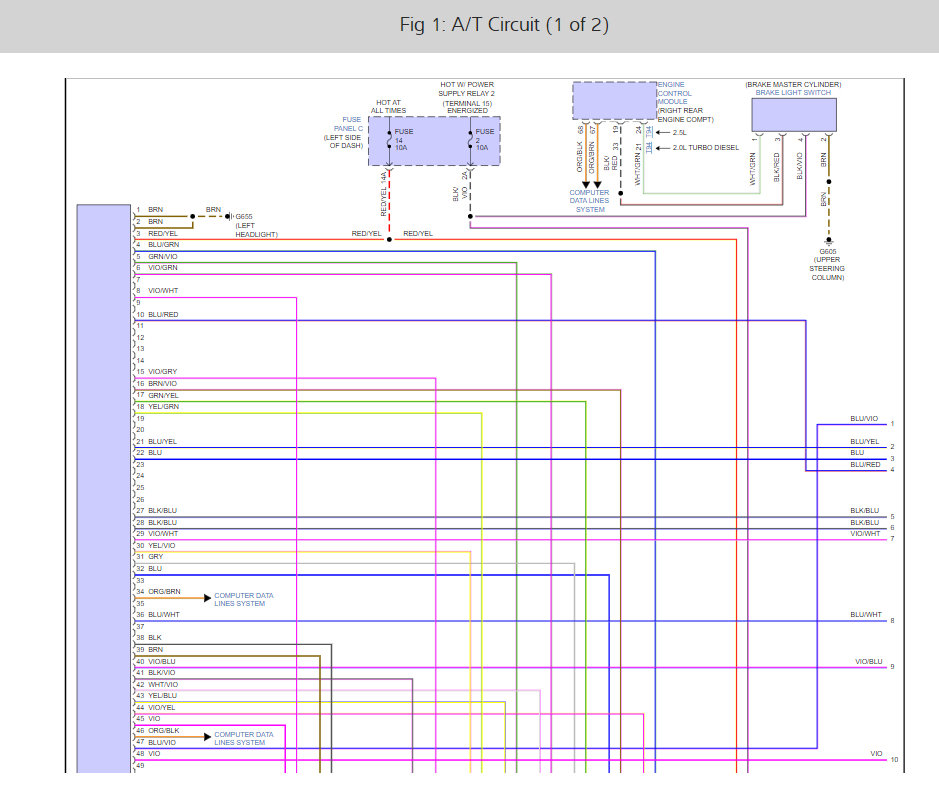The width and height of the screenshot is (939, 798).
Task: Click the arrow after ORG/BRN pin 34 wire
Action: pyautogui.click(x=207, y=597)
